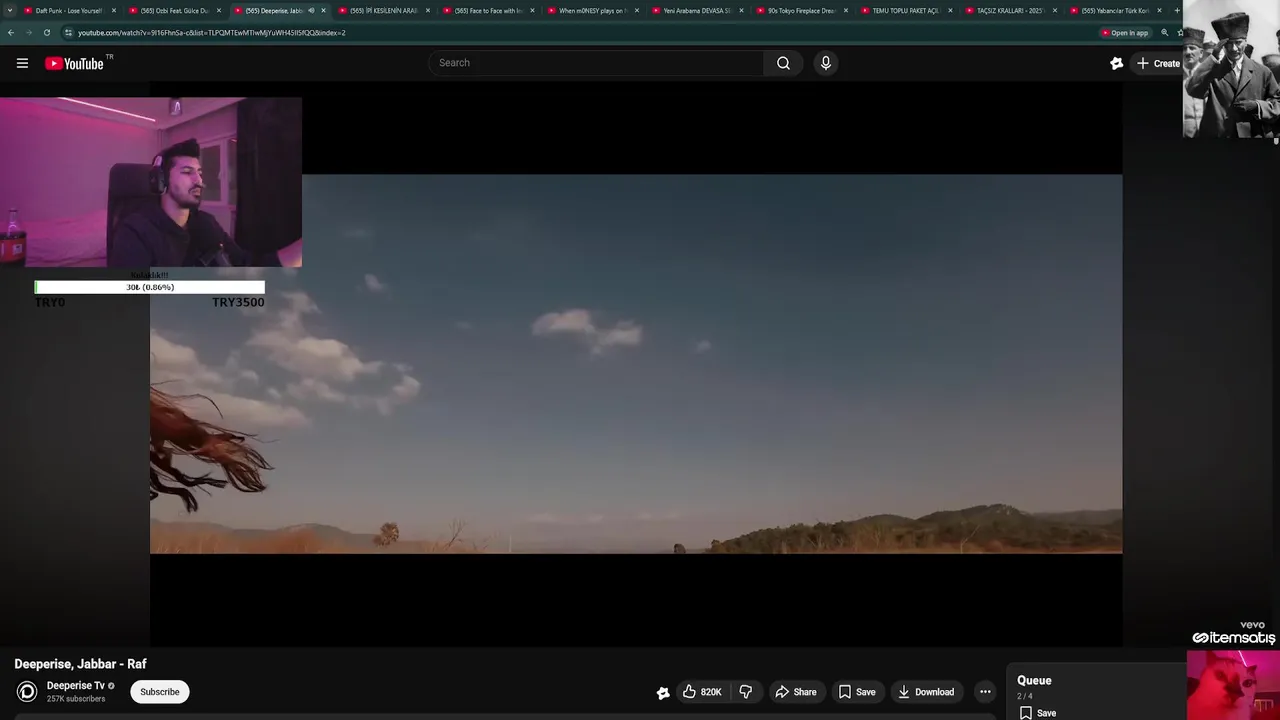Open a new browser tab
The image size is (1280, 720).
click(x=1177, y=11)
